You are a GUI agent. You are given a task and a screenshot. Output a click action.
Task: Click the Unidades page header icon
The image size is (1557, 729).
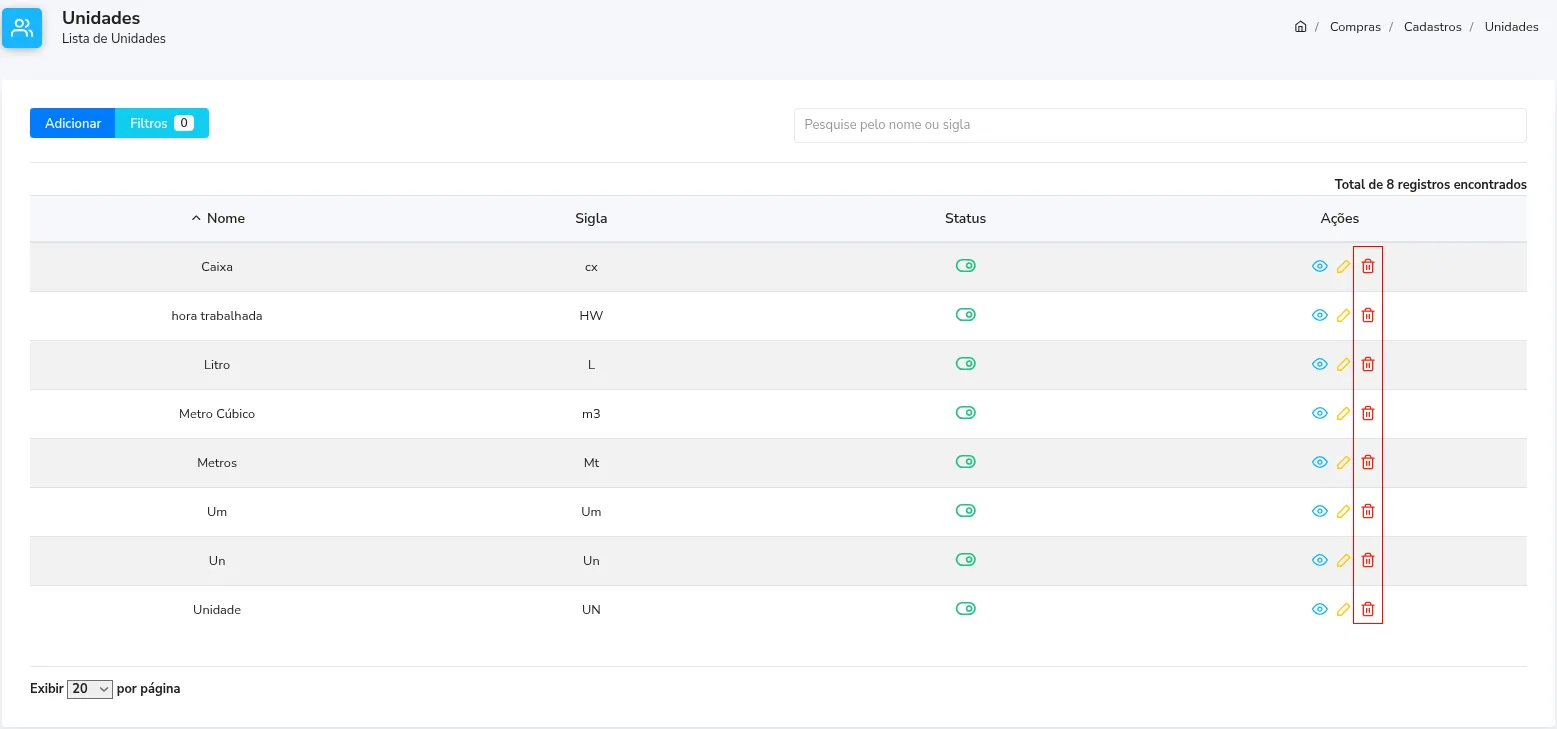22,28
